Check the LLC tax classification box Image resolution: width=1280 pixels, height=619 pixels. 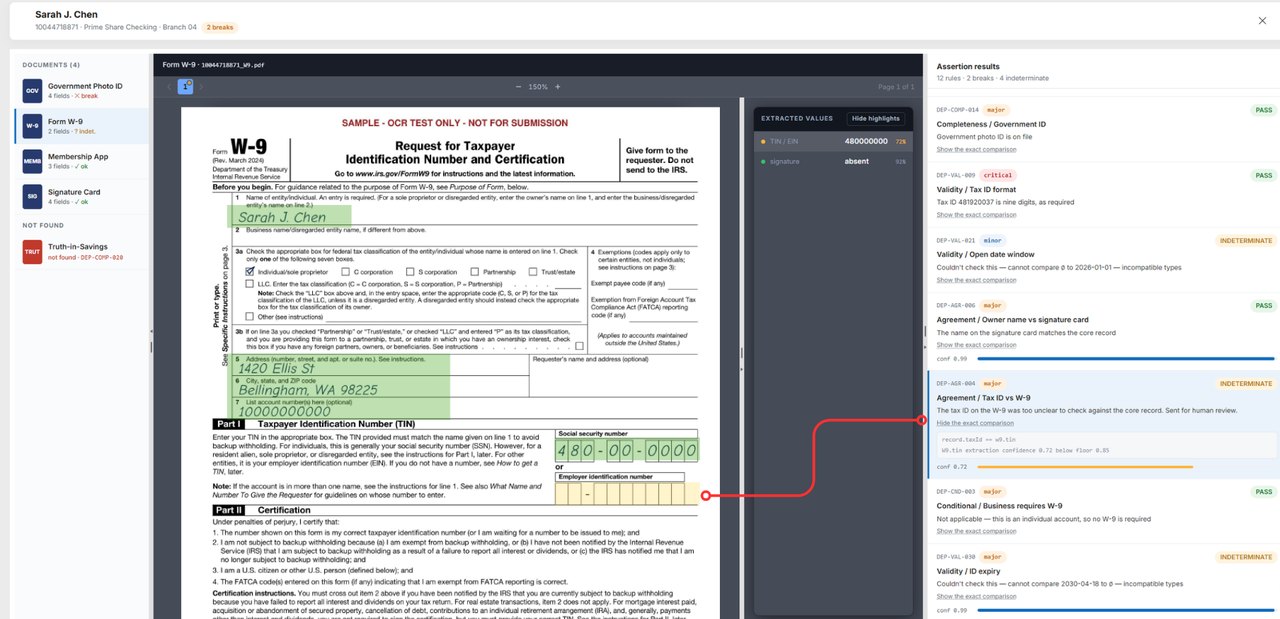point(250,284)
